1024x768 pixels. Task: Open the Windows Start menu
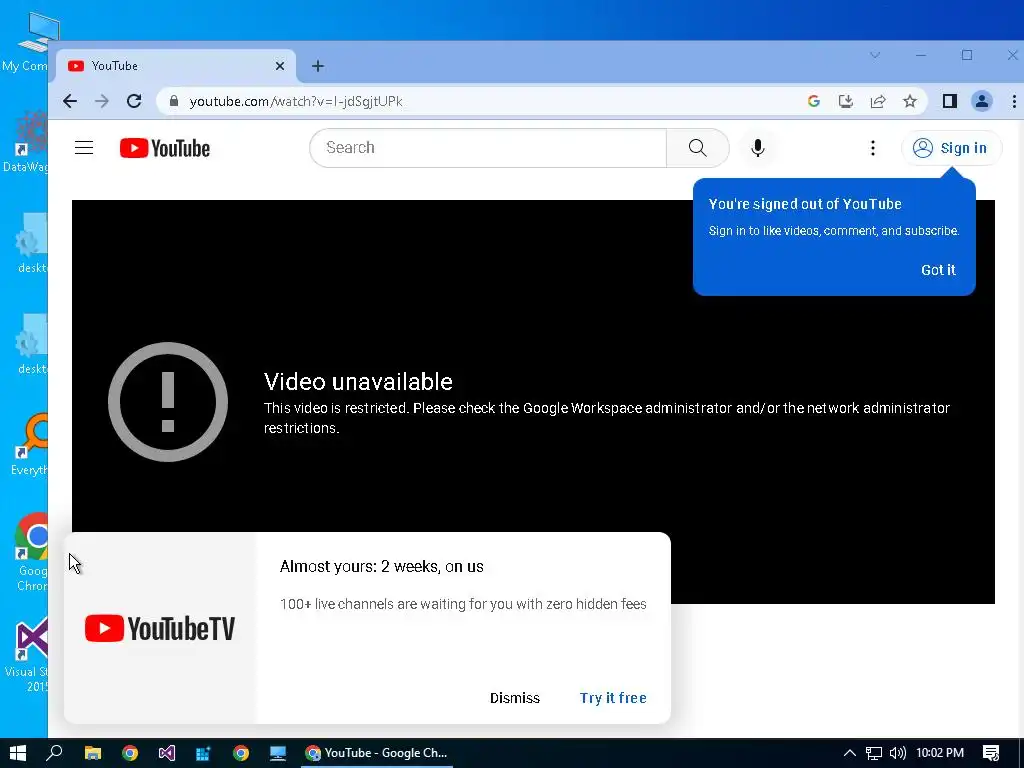coord(18,753)
